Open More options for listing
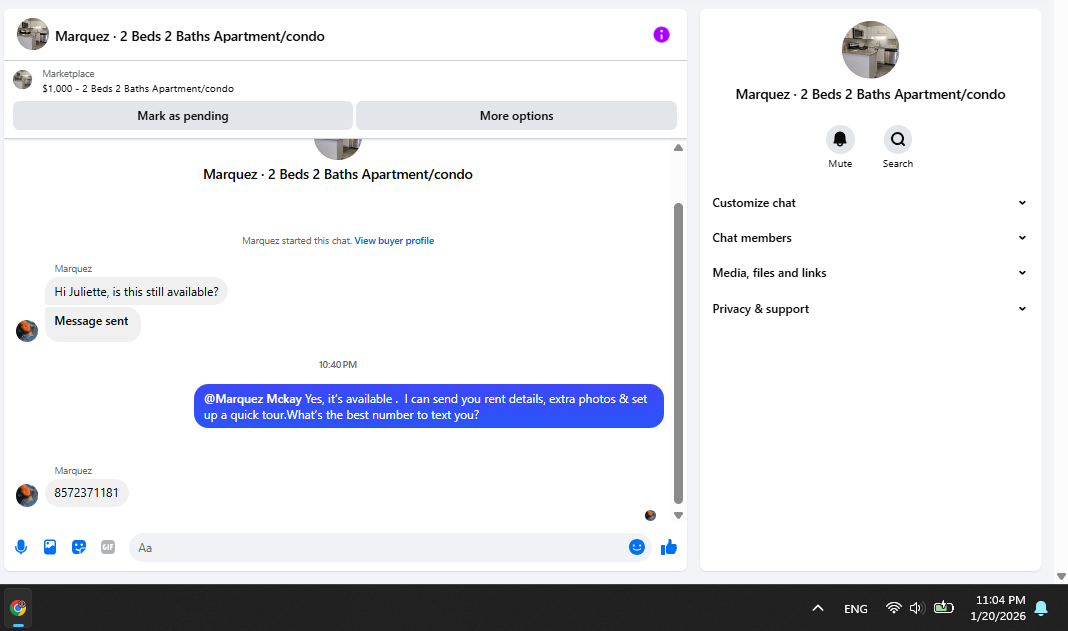This screenshot has height=631, width=1068. [516, 116]
